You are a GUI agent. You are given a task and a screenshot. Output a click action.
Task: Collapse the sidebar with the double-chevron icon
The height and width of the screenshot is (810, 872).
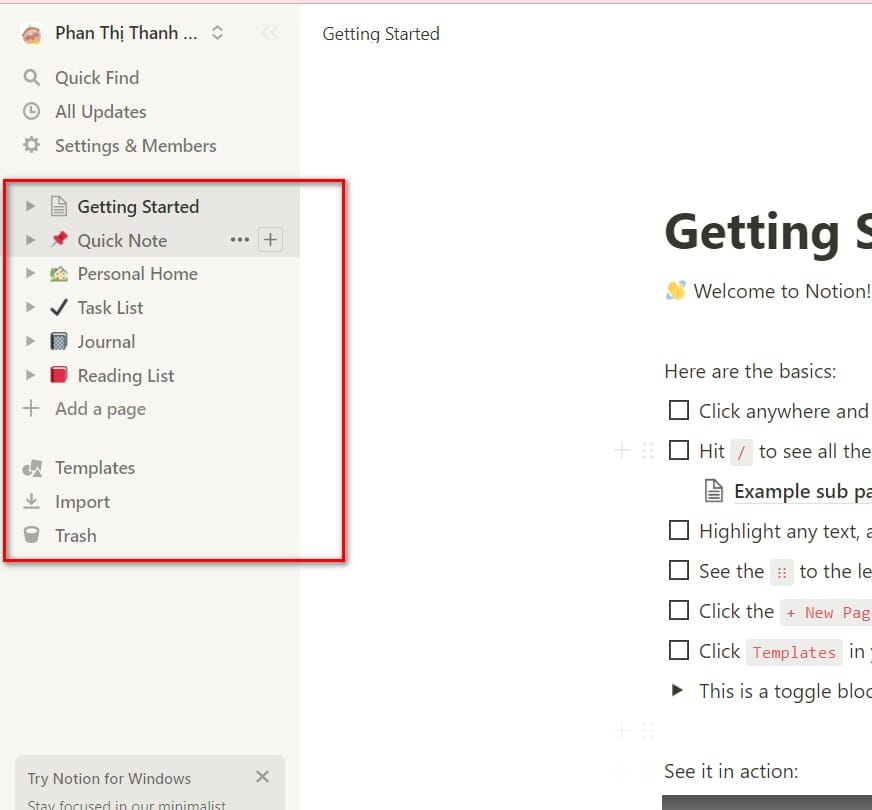[x=270, y=33]
